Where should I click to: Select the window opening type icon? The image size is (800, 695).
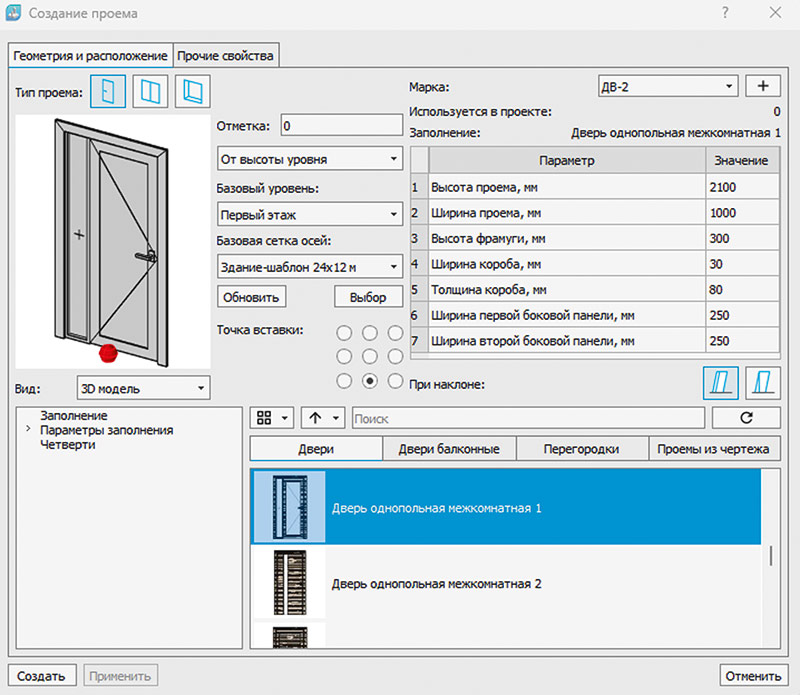[x=151, y=92]
